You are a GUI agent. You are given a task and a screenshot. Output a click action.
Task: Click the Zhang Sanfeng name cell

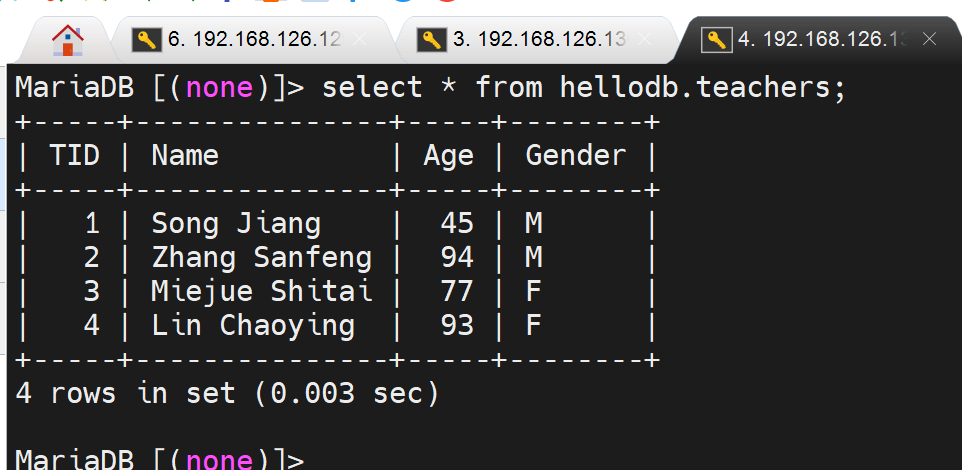[261, 257]
